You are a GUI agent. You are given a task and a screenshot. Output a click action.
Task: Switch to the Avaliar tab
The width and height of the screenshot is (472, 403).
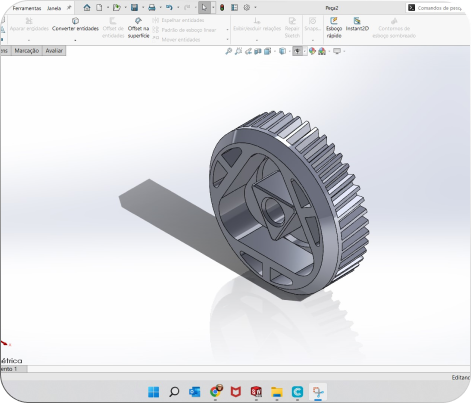click(54, 51)
